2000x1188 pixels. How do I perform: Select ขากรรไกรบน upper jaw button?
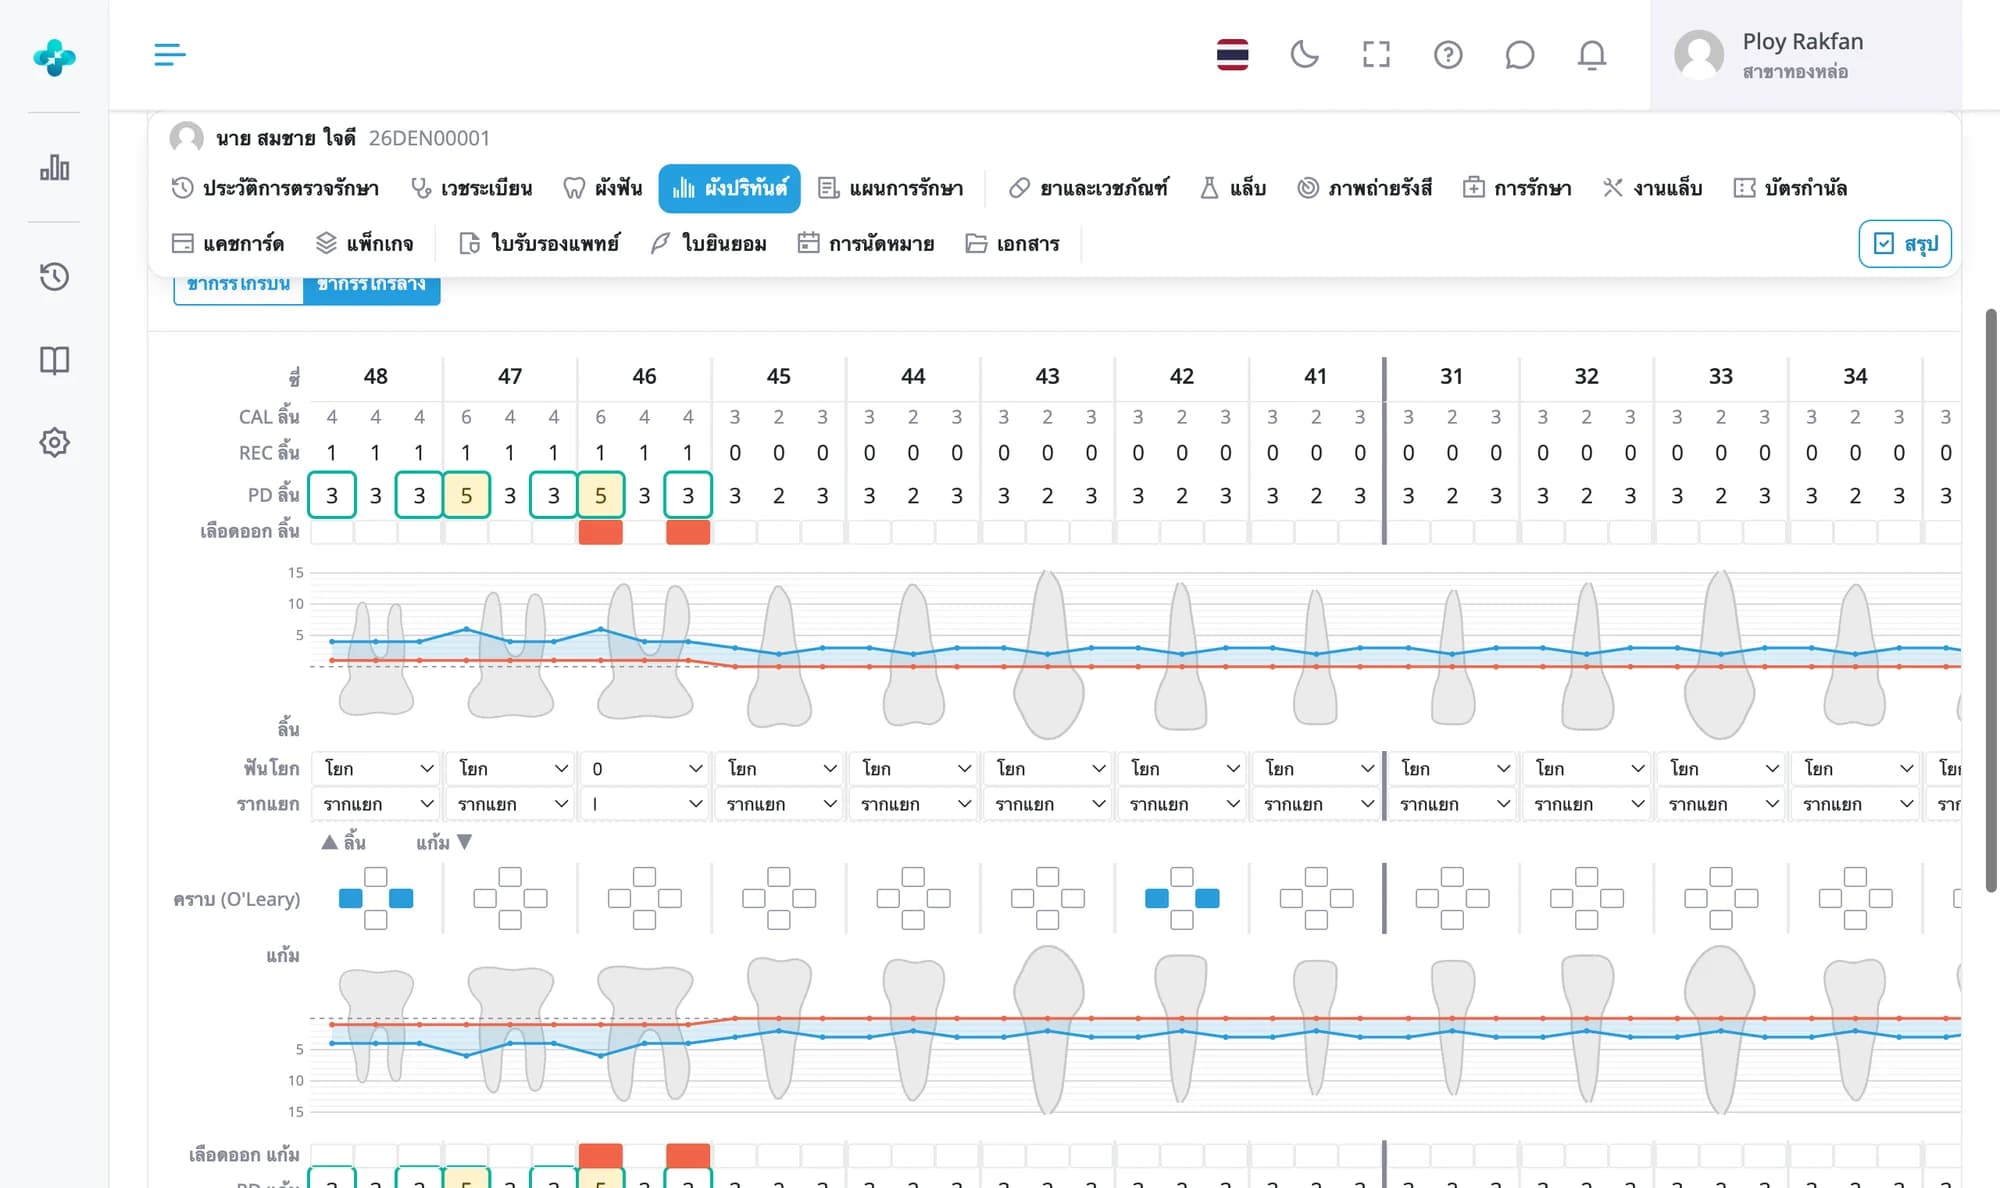239,287
